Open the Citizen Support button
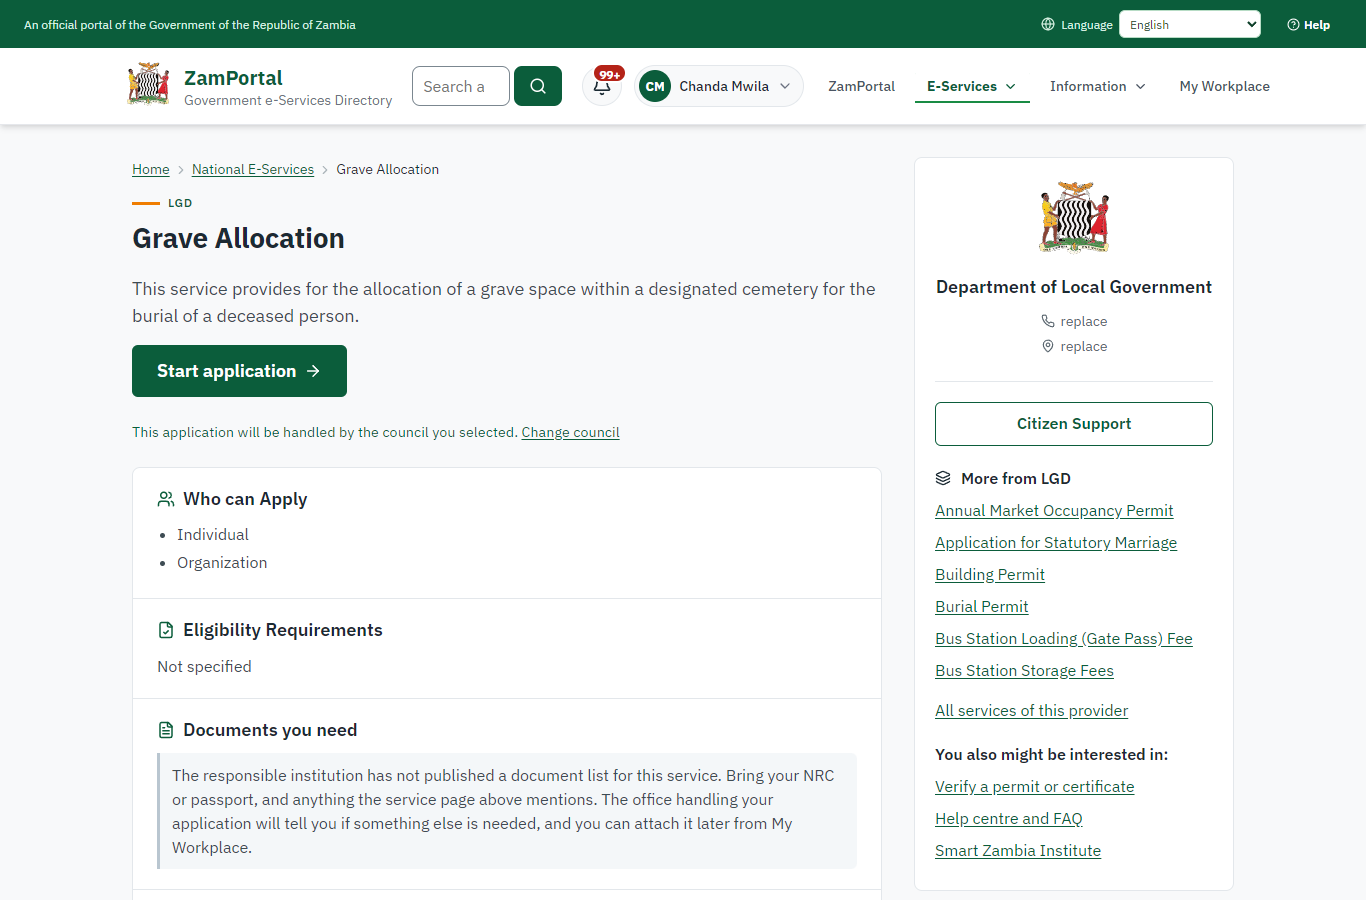 (x=1074, y=424)
